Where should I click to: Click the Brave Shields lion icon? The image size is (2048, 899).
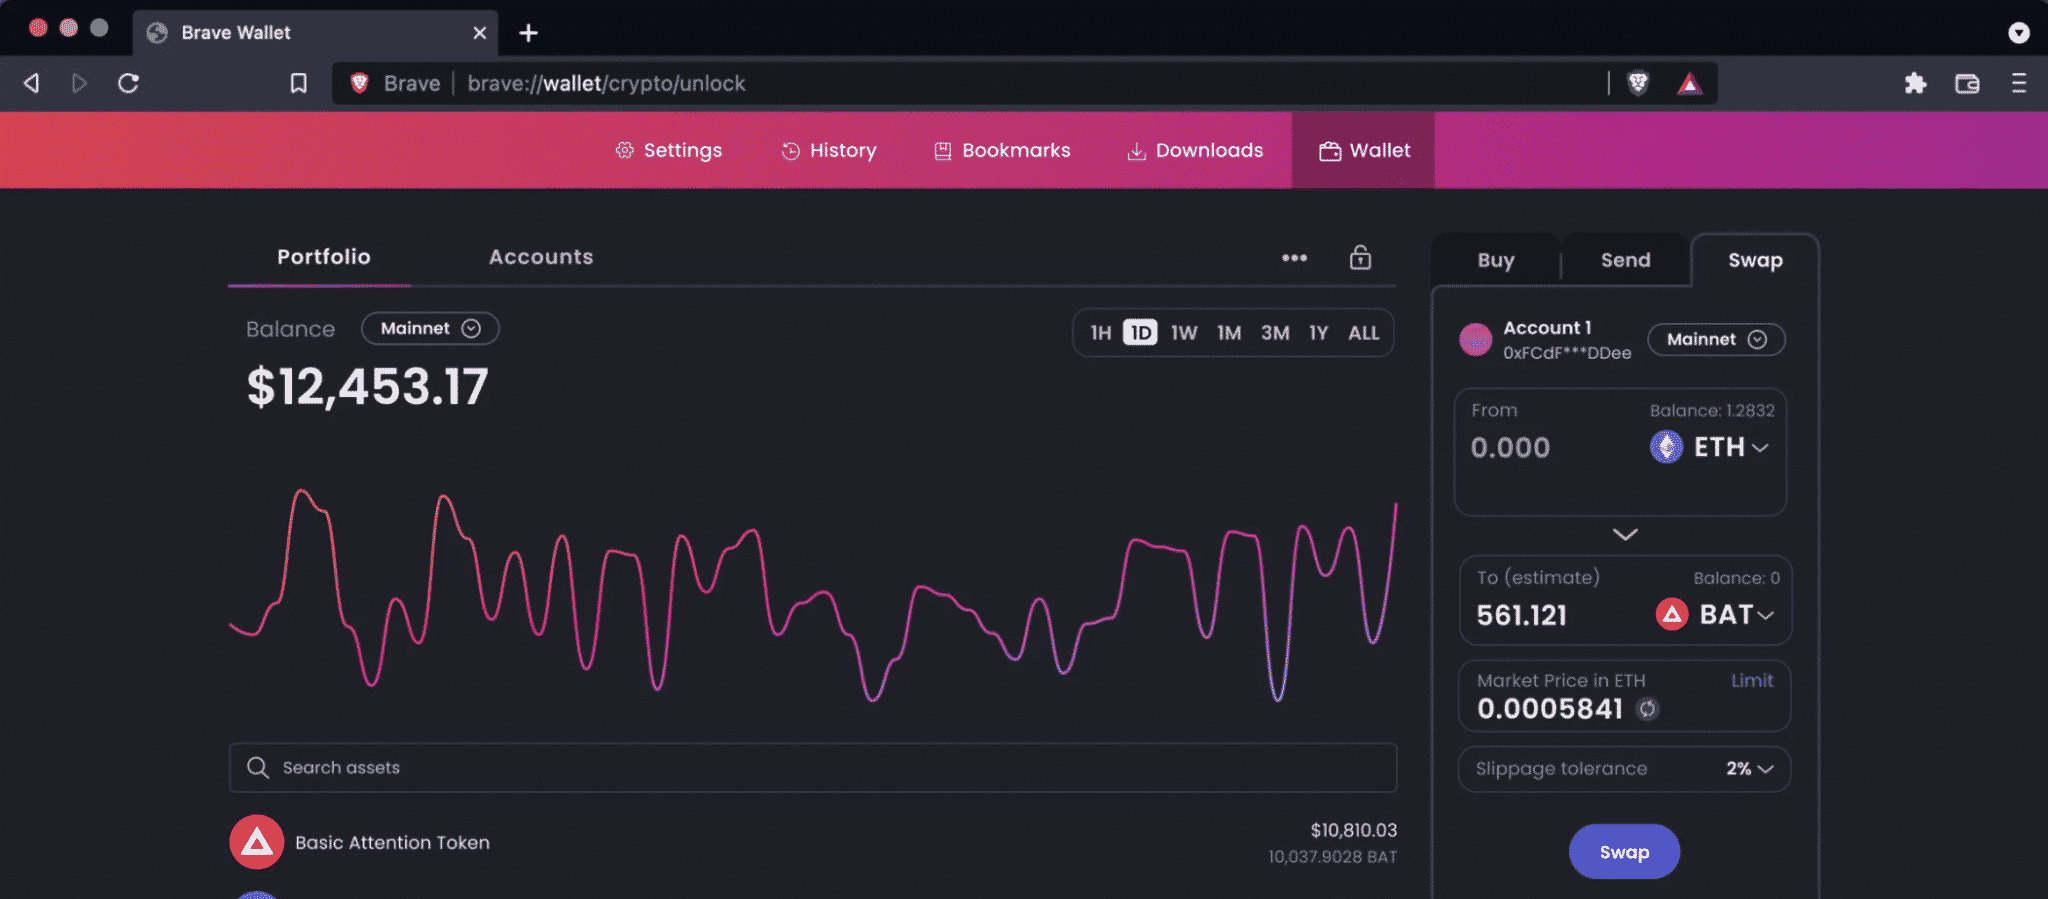(x=1638, y=83)
